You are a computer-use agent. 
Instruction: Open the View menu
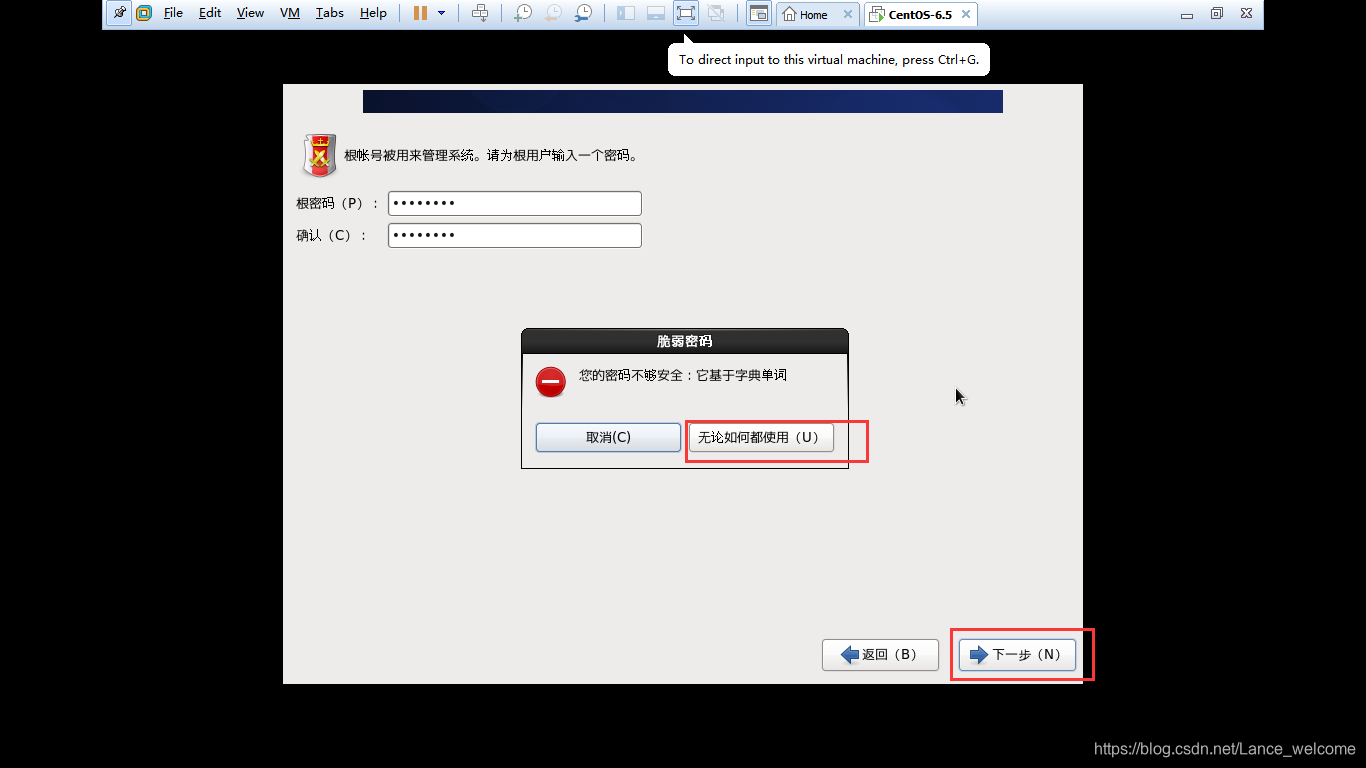pos(250,14)
